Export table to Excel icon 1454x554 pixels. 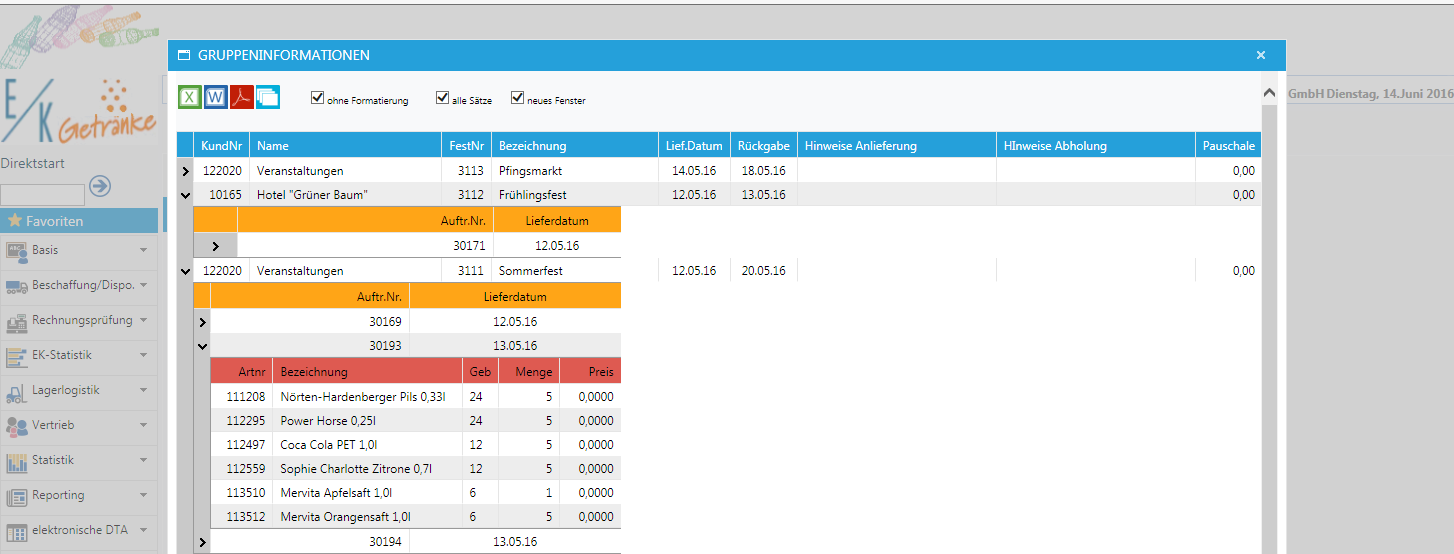coord(190,97)
